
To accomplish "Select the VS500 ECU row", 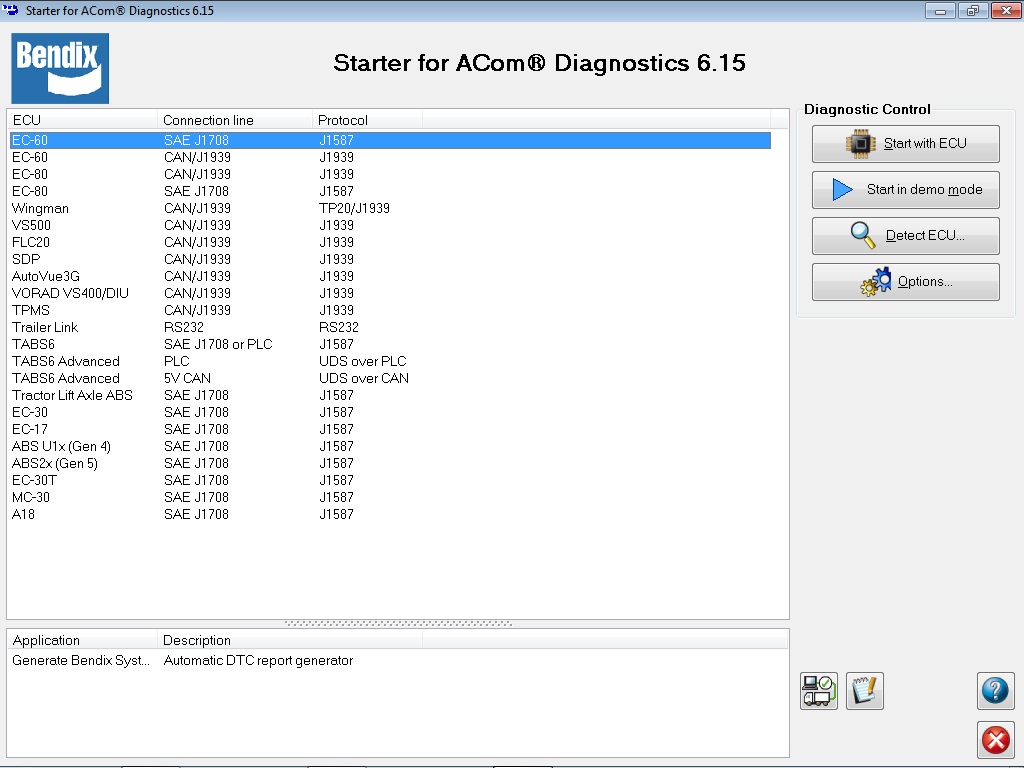I will coord(391,225).
